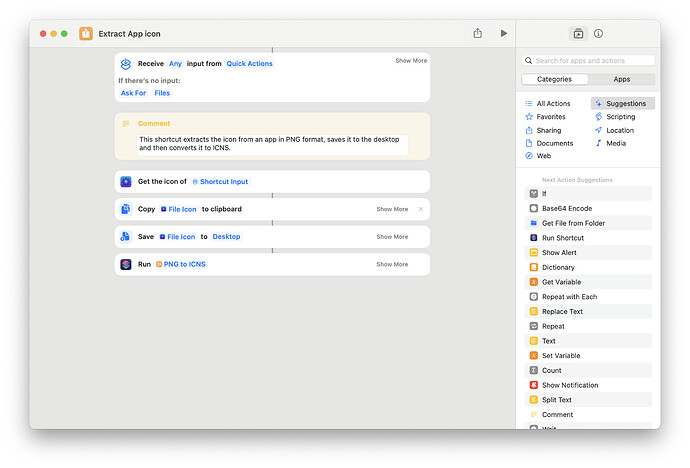Open the Scripting category
Screen dimensions: 690x468
click(615, 117)
